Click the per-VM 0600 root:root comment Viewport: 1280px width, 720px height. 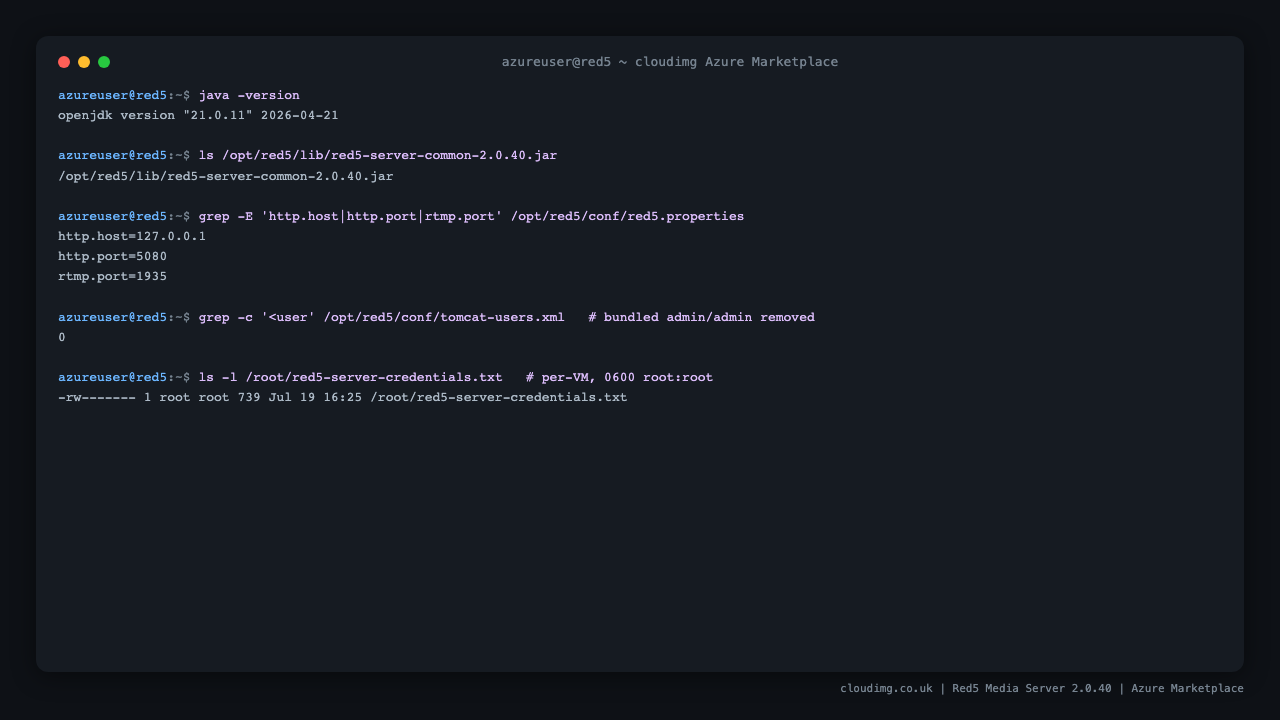[619, 377]
